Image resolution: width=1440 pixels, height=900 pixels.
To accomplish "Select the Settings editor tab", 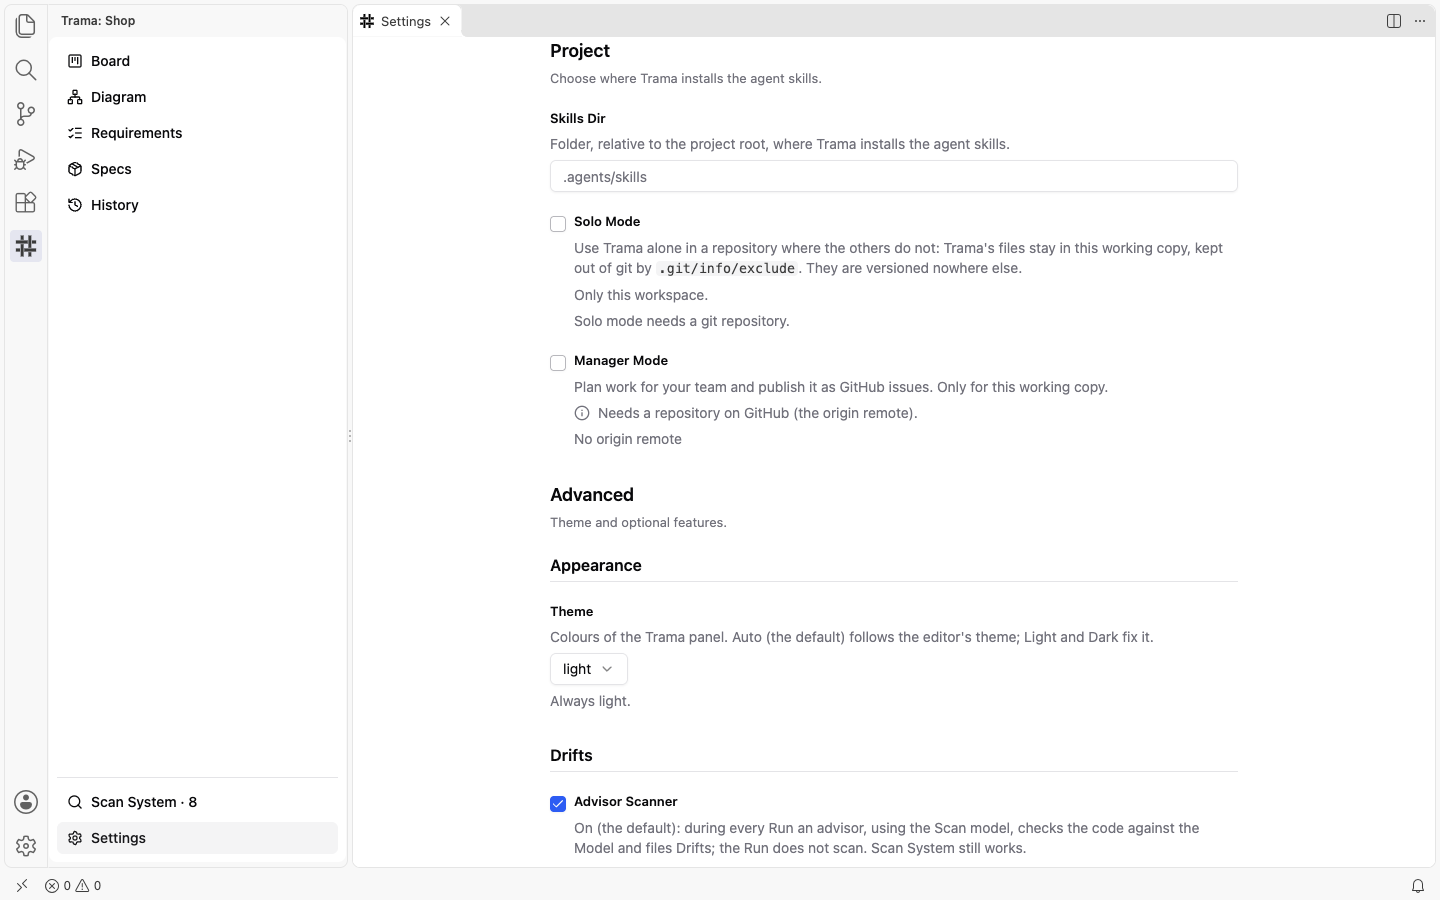I will point(407,21).
